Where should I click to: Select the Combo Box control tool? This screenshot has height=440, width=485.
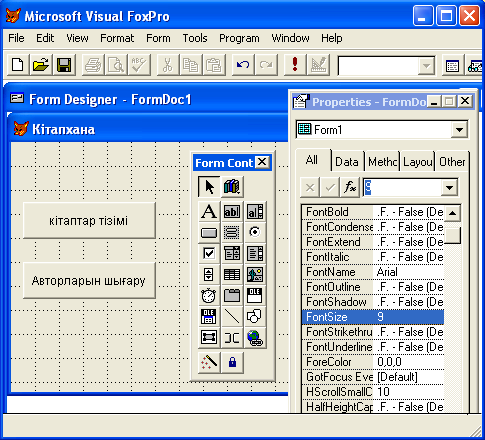pos(232,254)
